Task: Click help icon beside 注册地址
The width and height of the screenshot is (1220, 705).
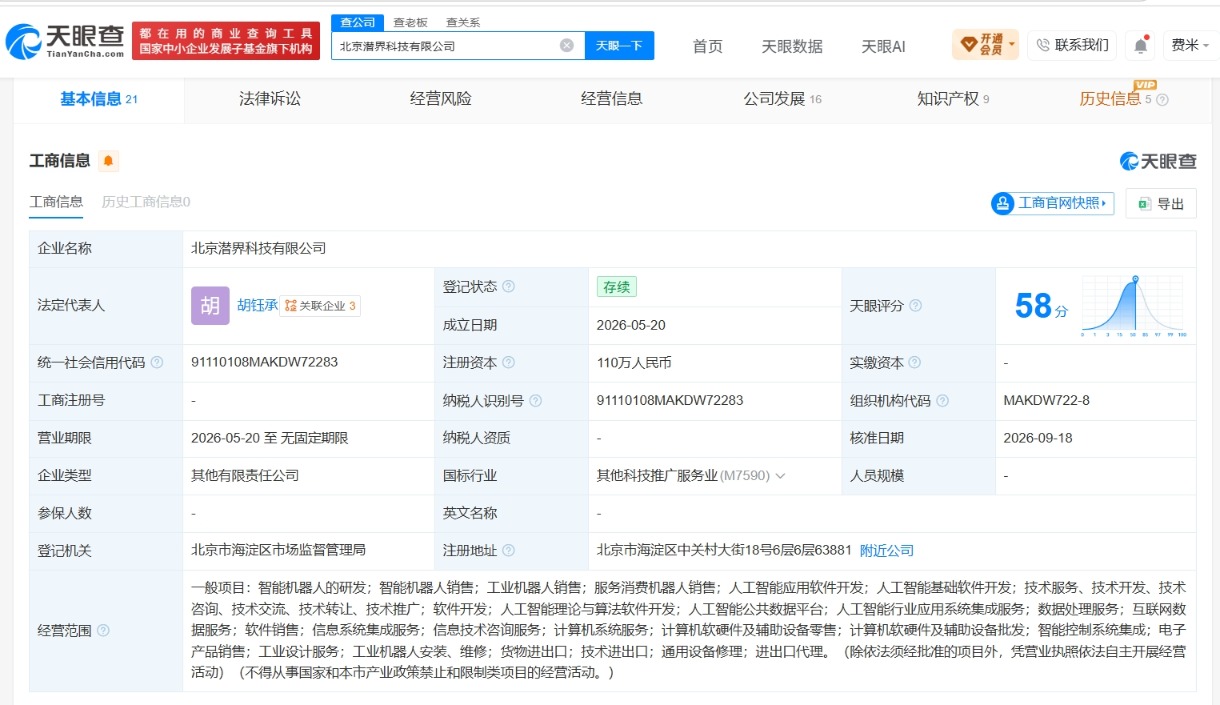Action: tap(508, 550)
